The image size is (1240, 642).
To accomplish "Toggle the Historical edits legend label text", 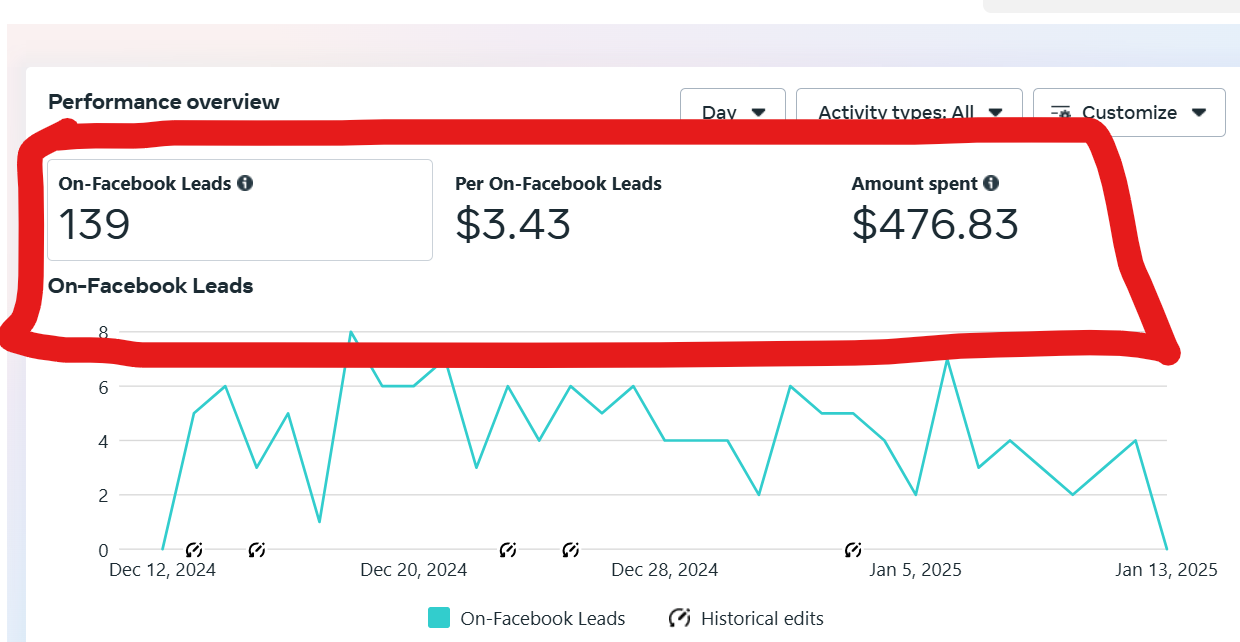I will [762, 618].
